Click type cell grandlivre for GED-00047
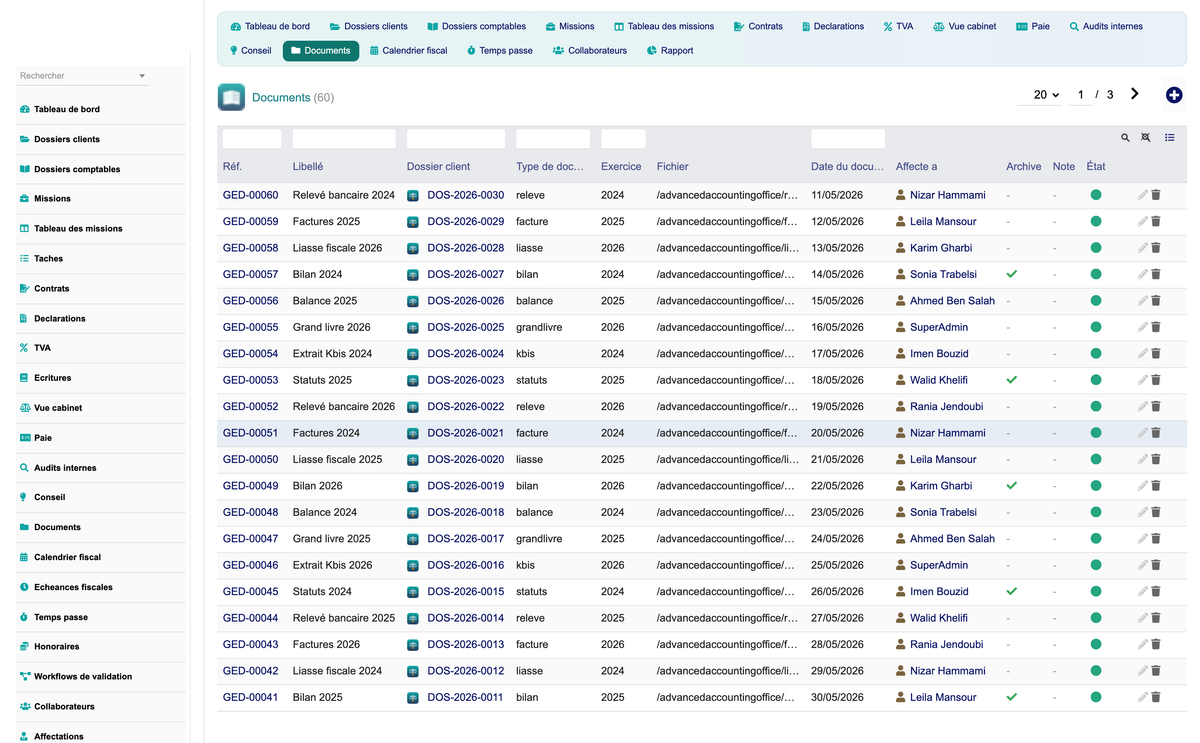Image resolution: width=1200 pixels, height=743 pixels. tap(539, 539)
